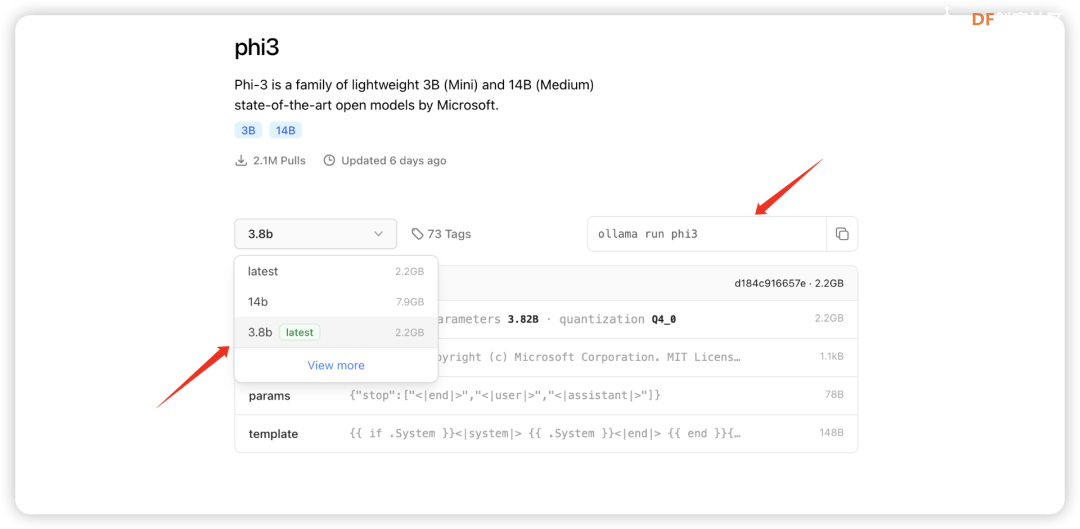Choose the 14b model tag
This screenshot has height=529, width=1080.
pyautogui.click(x=336, y=302)
